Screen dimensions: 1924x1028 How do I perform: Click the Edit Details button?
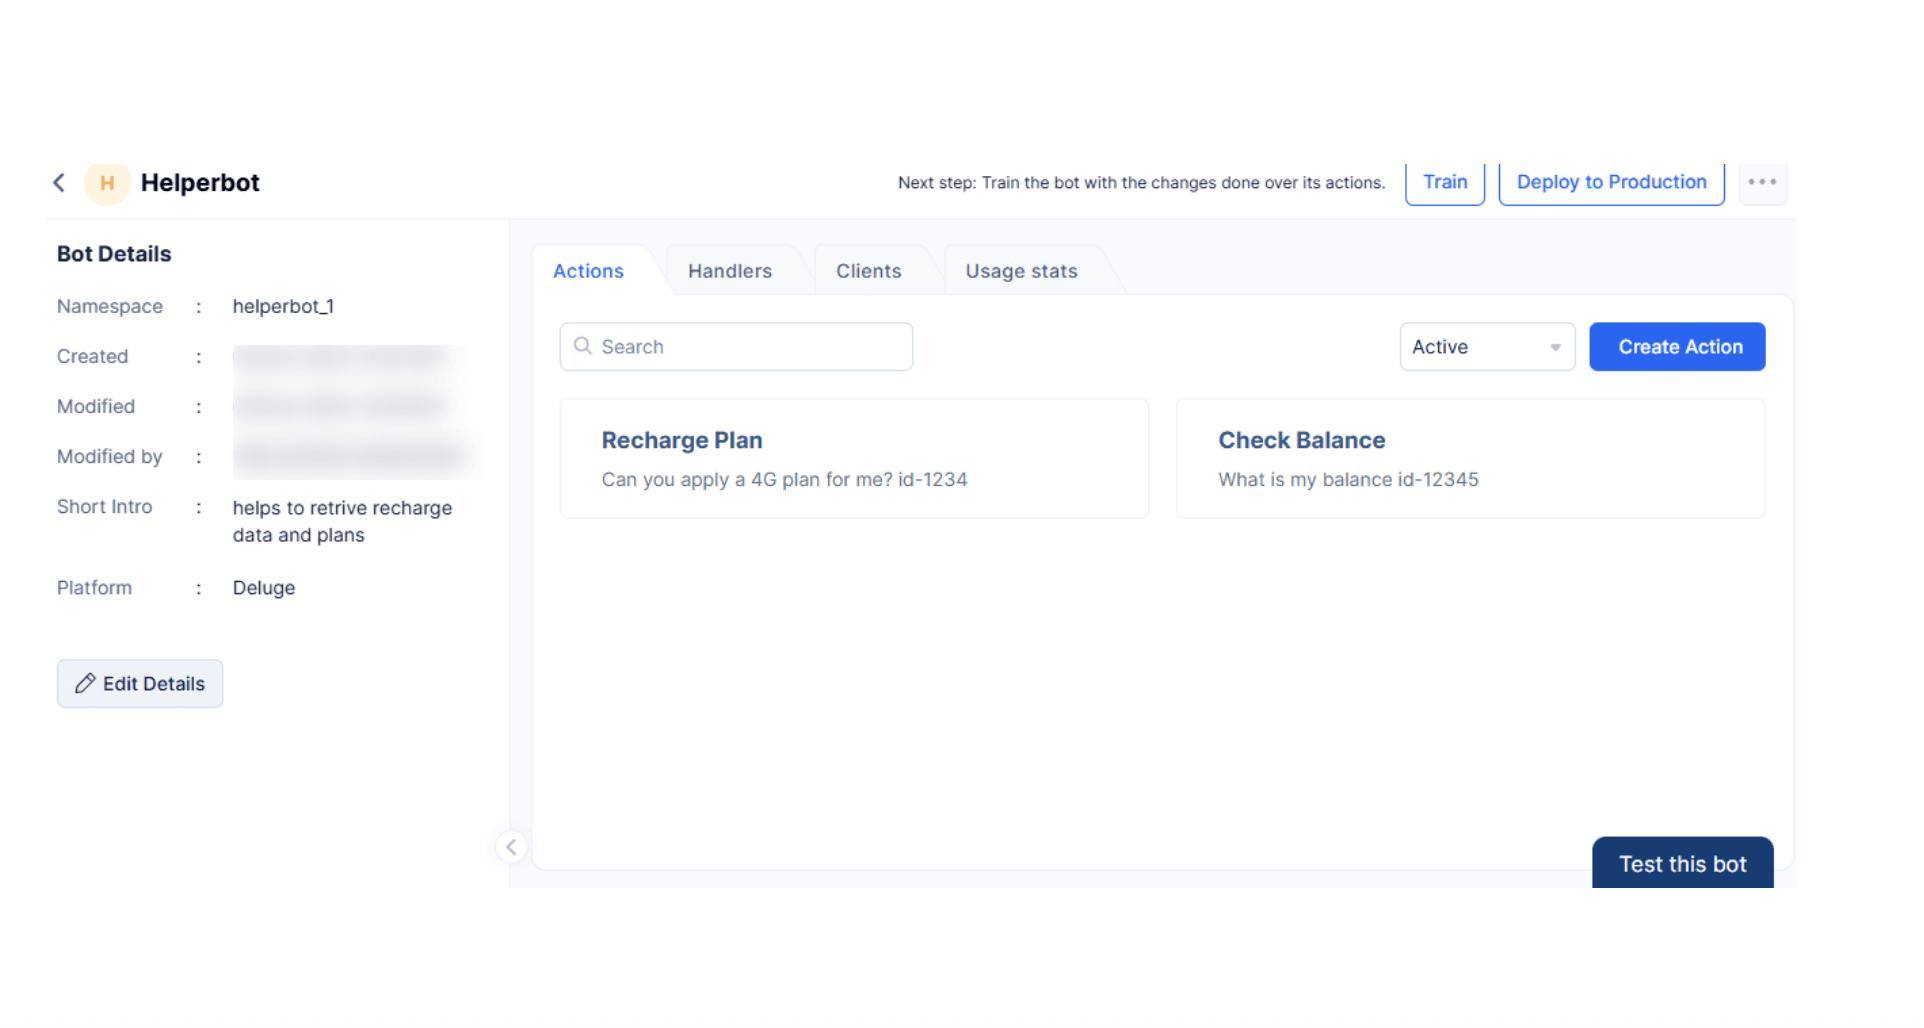(x=140, y=684)
